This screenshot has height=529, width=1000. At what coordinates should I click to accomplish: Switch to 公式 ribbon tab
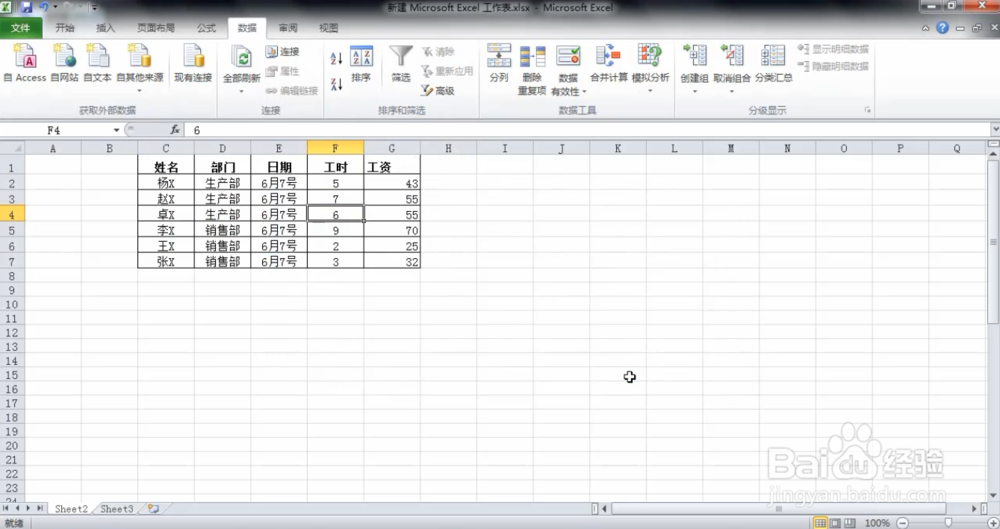tap(206, 28)
